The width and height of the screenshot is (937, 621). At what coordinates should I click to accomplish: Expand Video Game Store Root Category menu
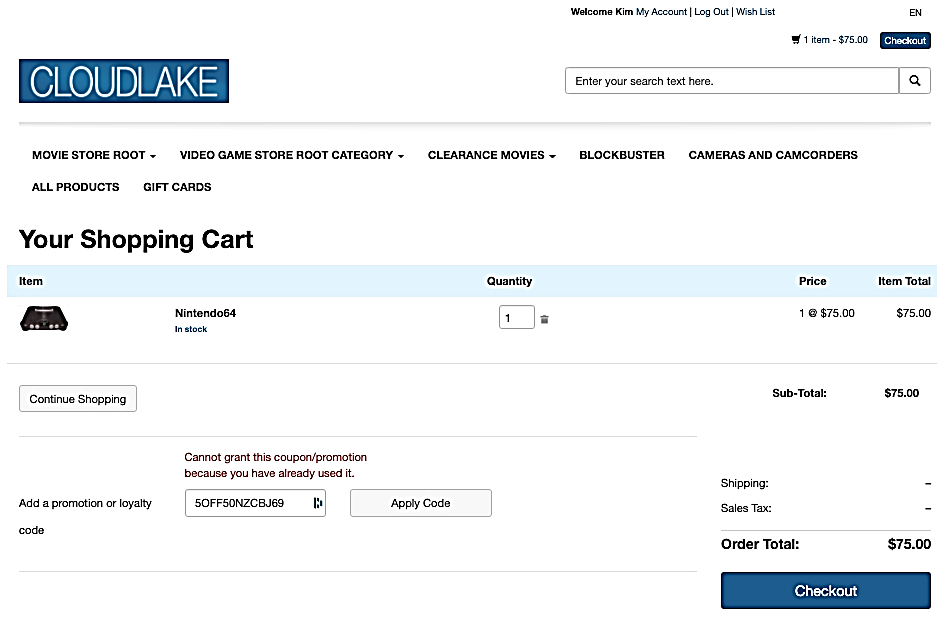pyautogui.click(x=291, y=155)
